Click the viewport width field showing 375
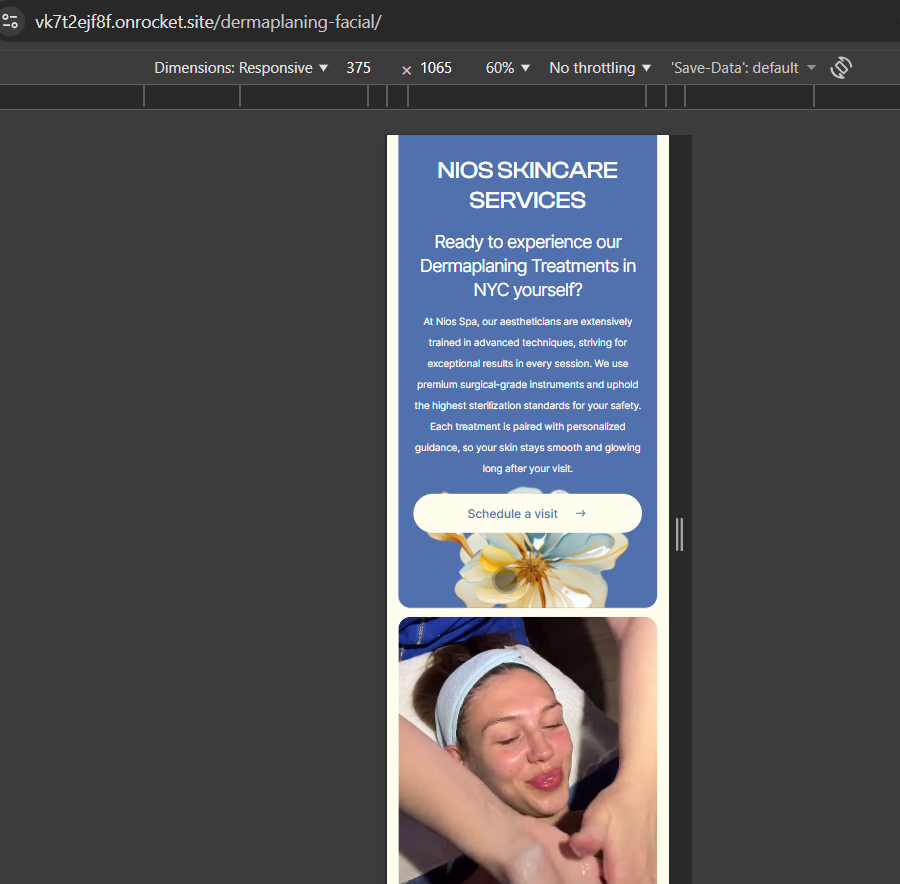Screen dimensions: 900x884 click(x=358, y=68)
